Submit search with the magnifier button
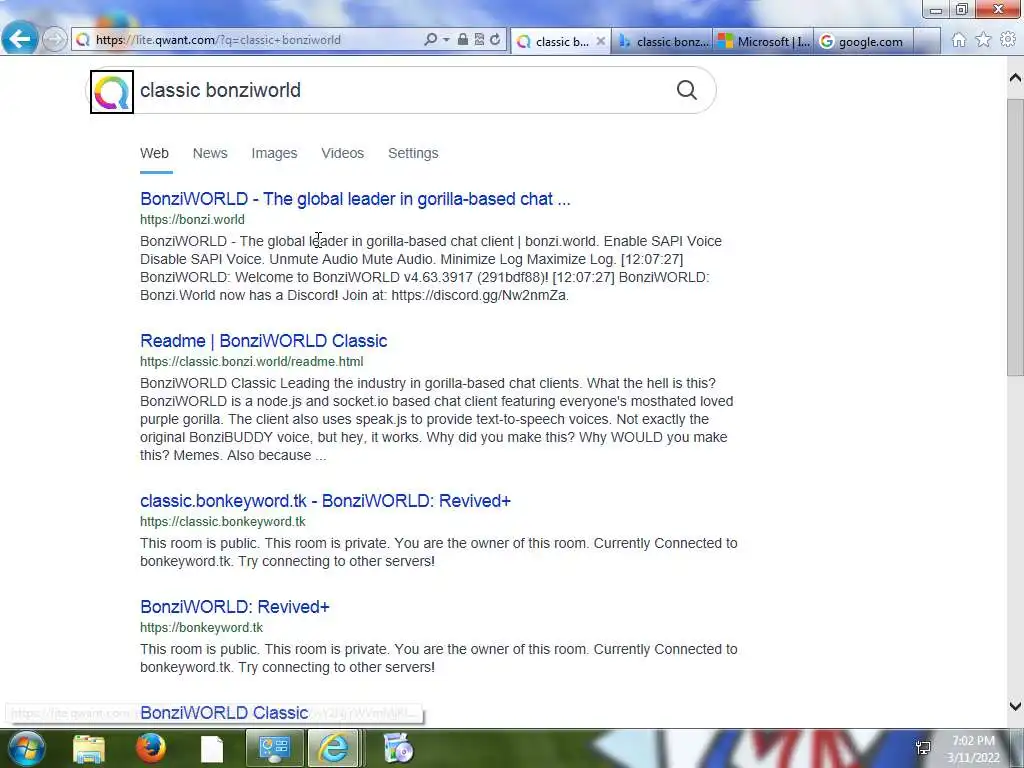This screenshot has width=1024, height=768. [x=686, y=90]
